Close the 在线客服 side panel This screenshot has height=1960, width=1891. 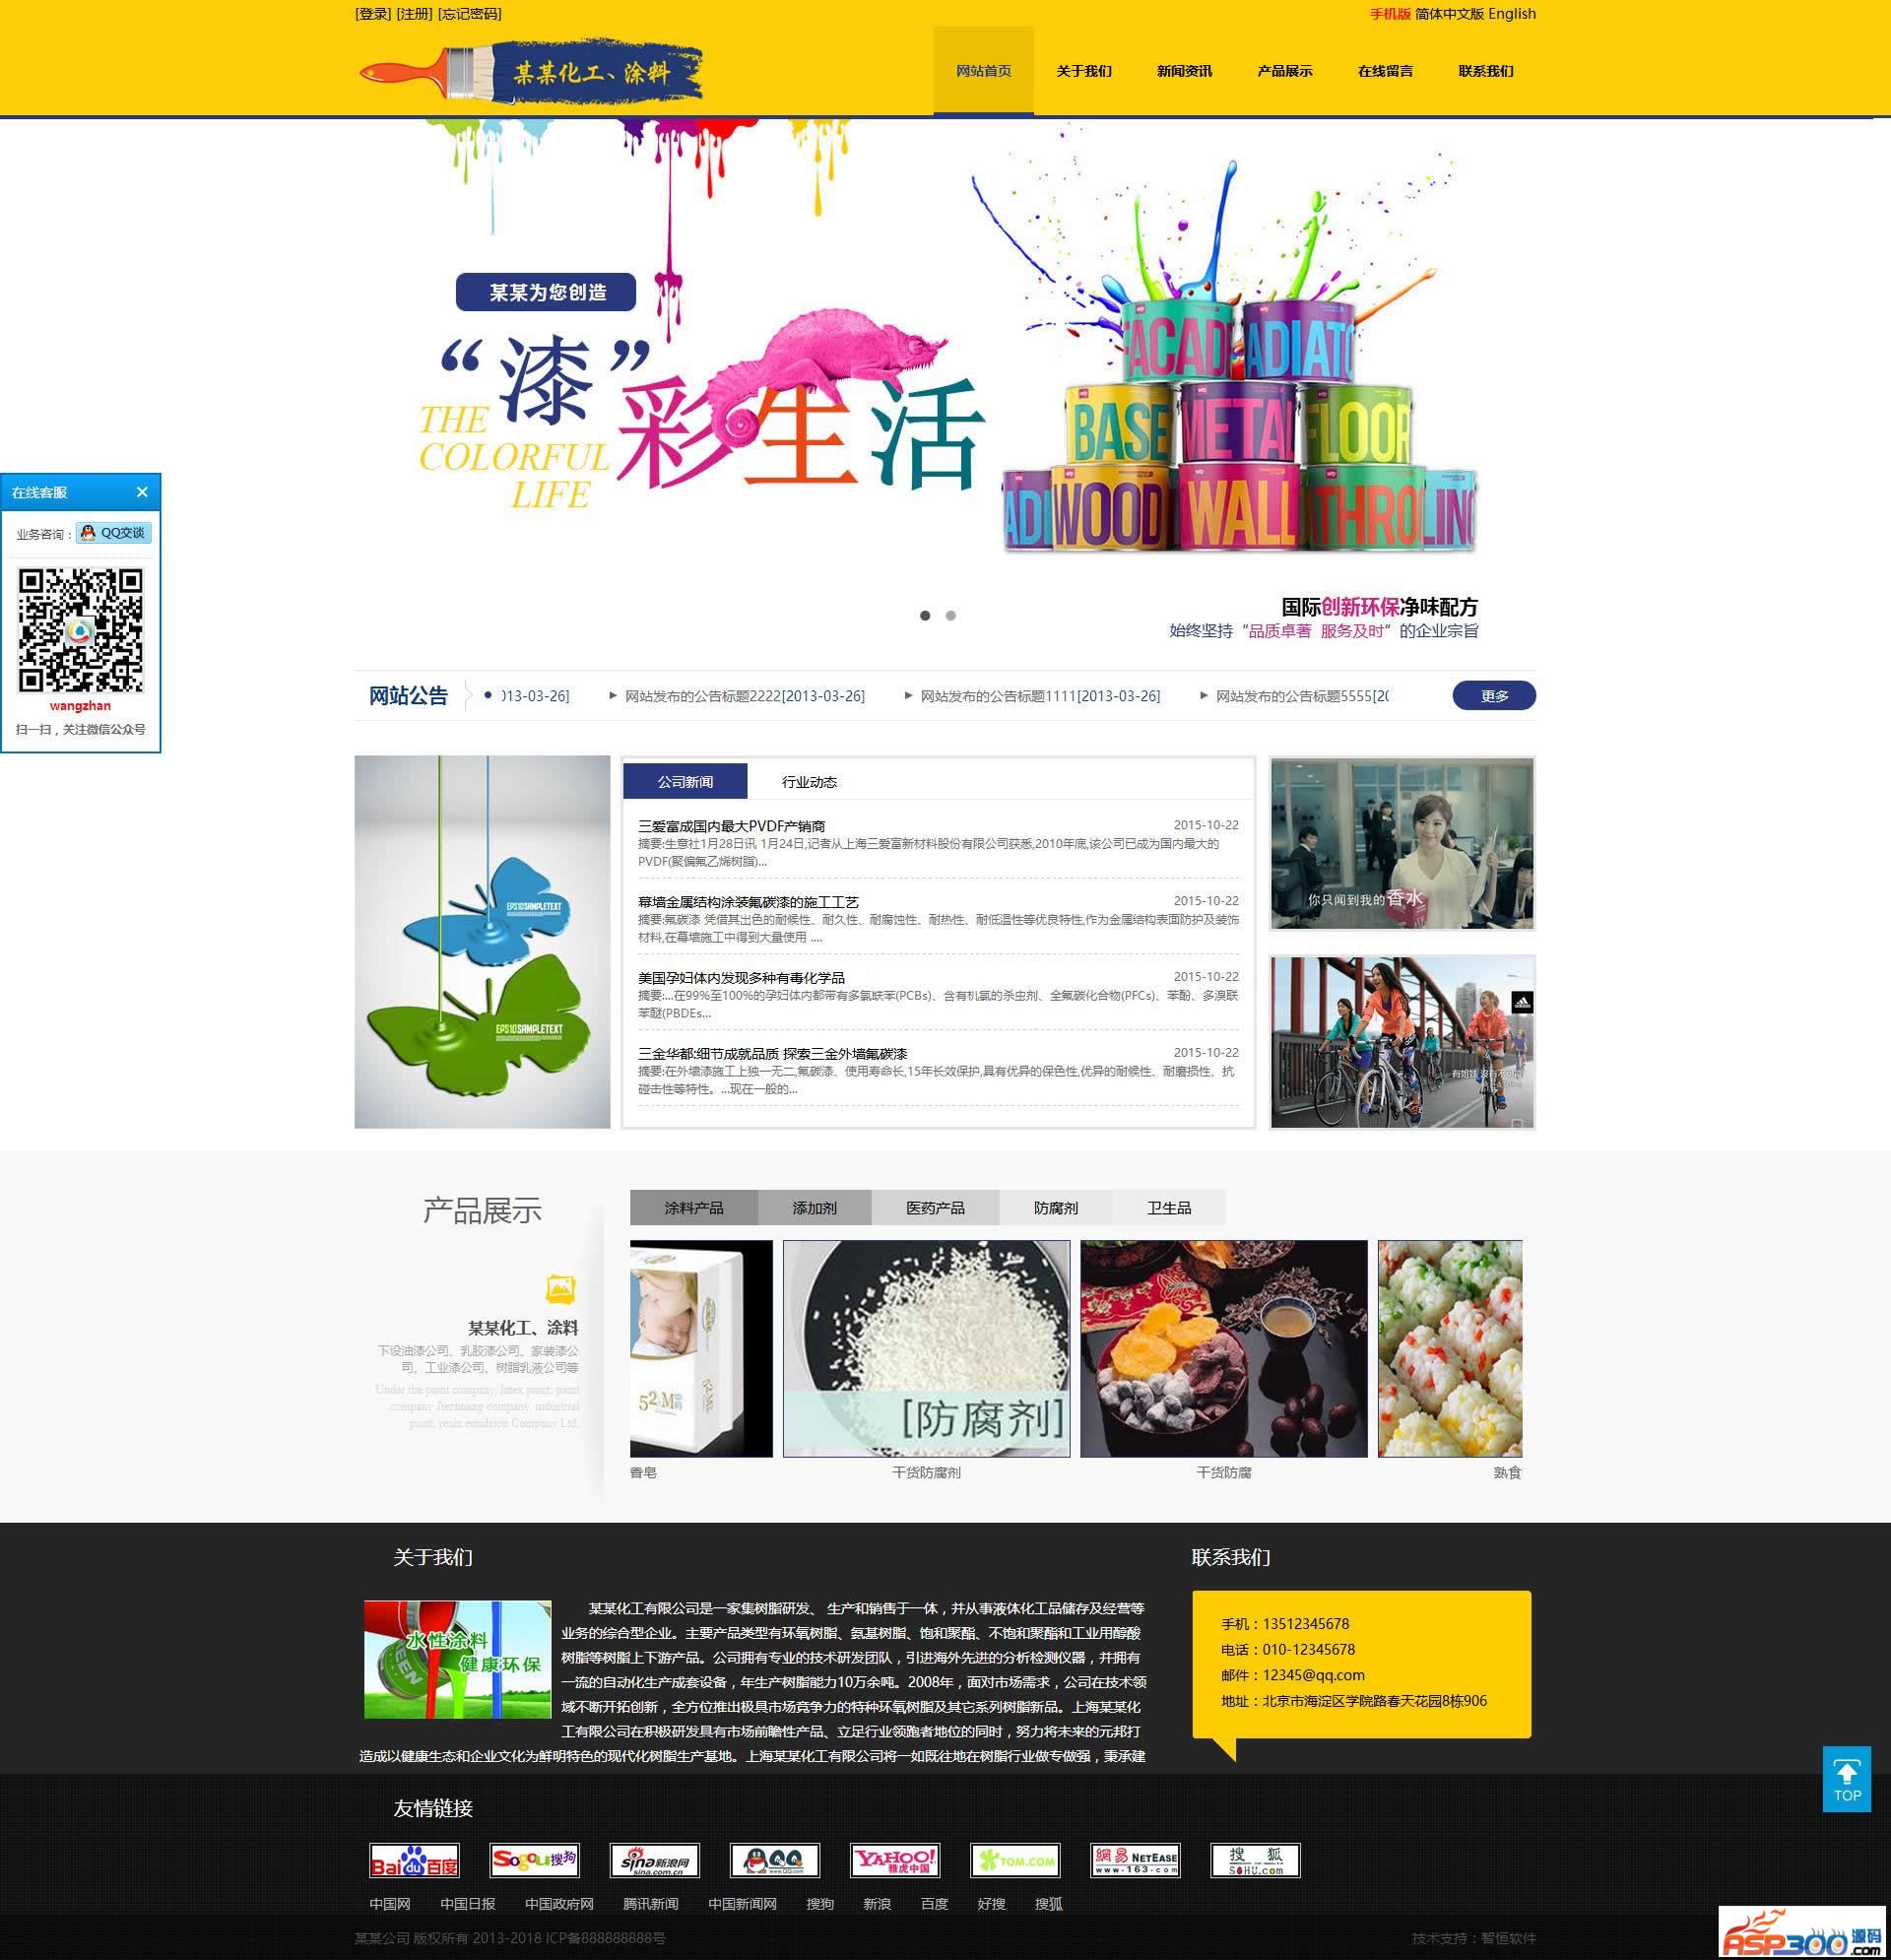(x=142, y=492)
